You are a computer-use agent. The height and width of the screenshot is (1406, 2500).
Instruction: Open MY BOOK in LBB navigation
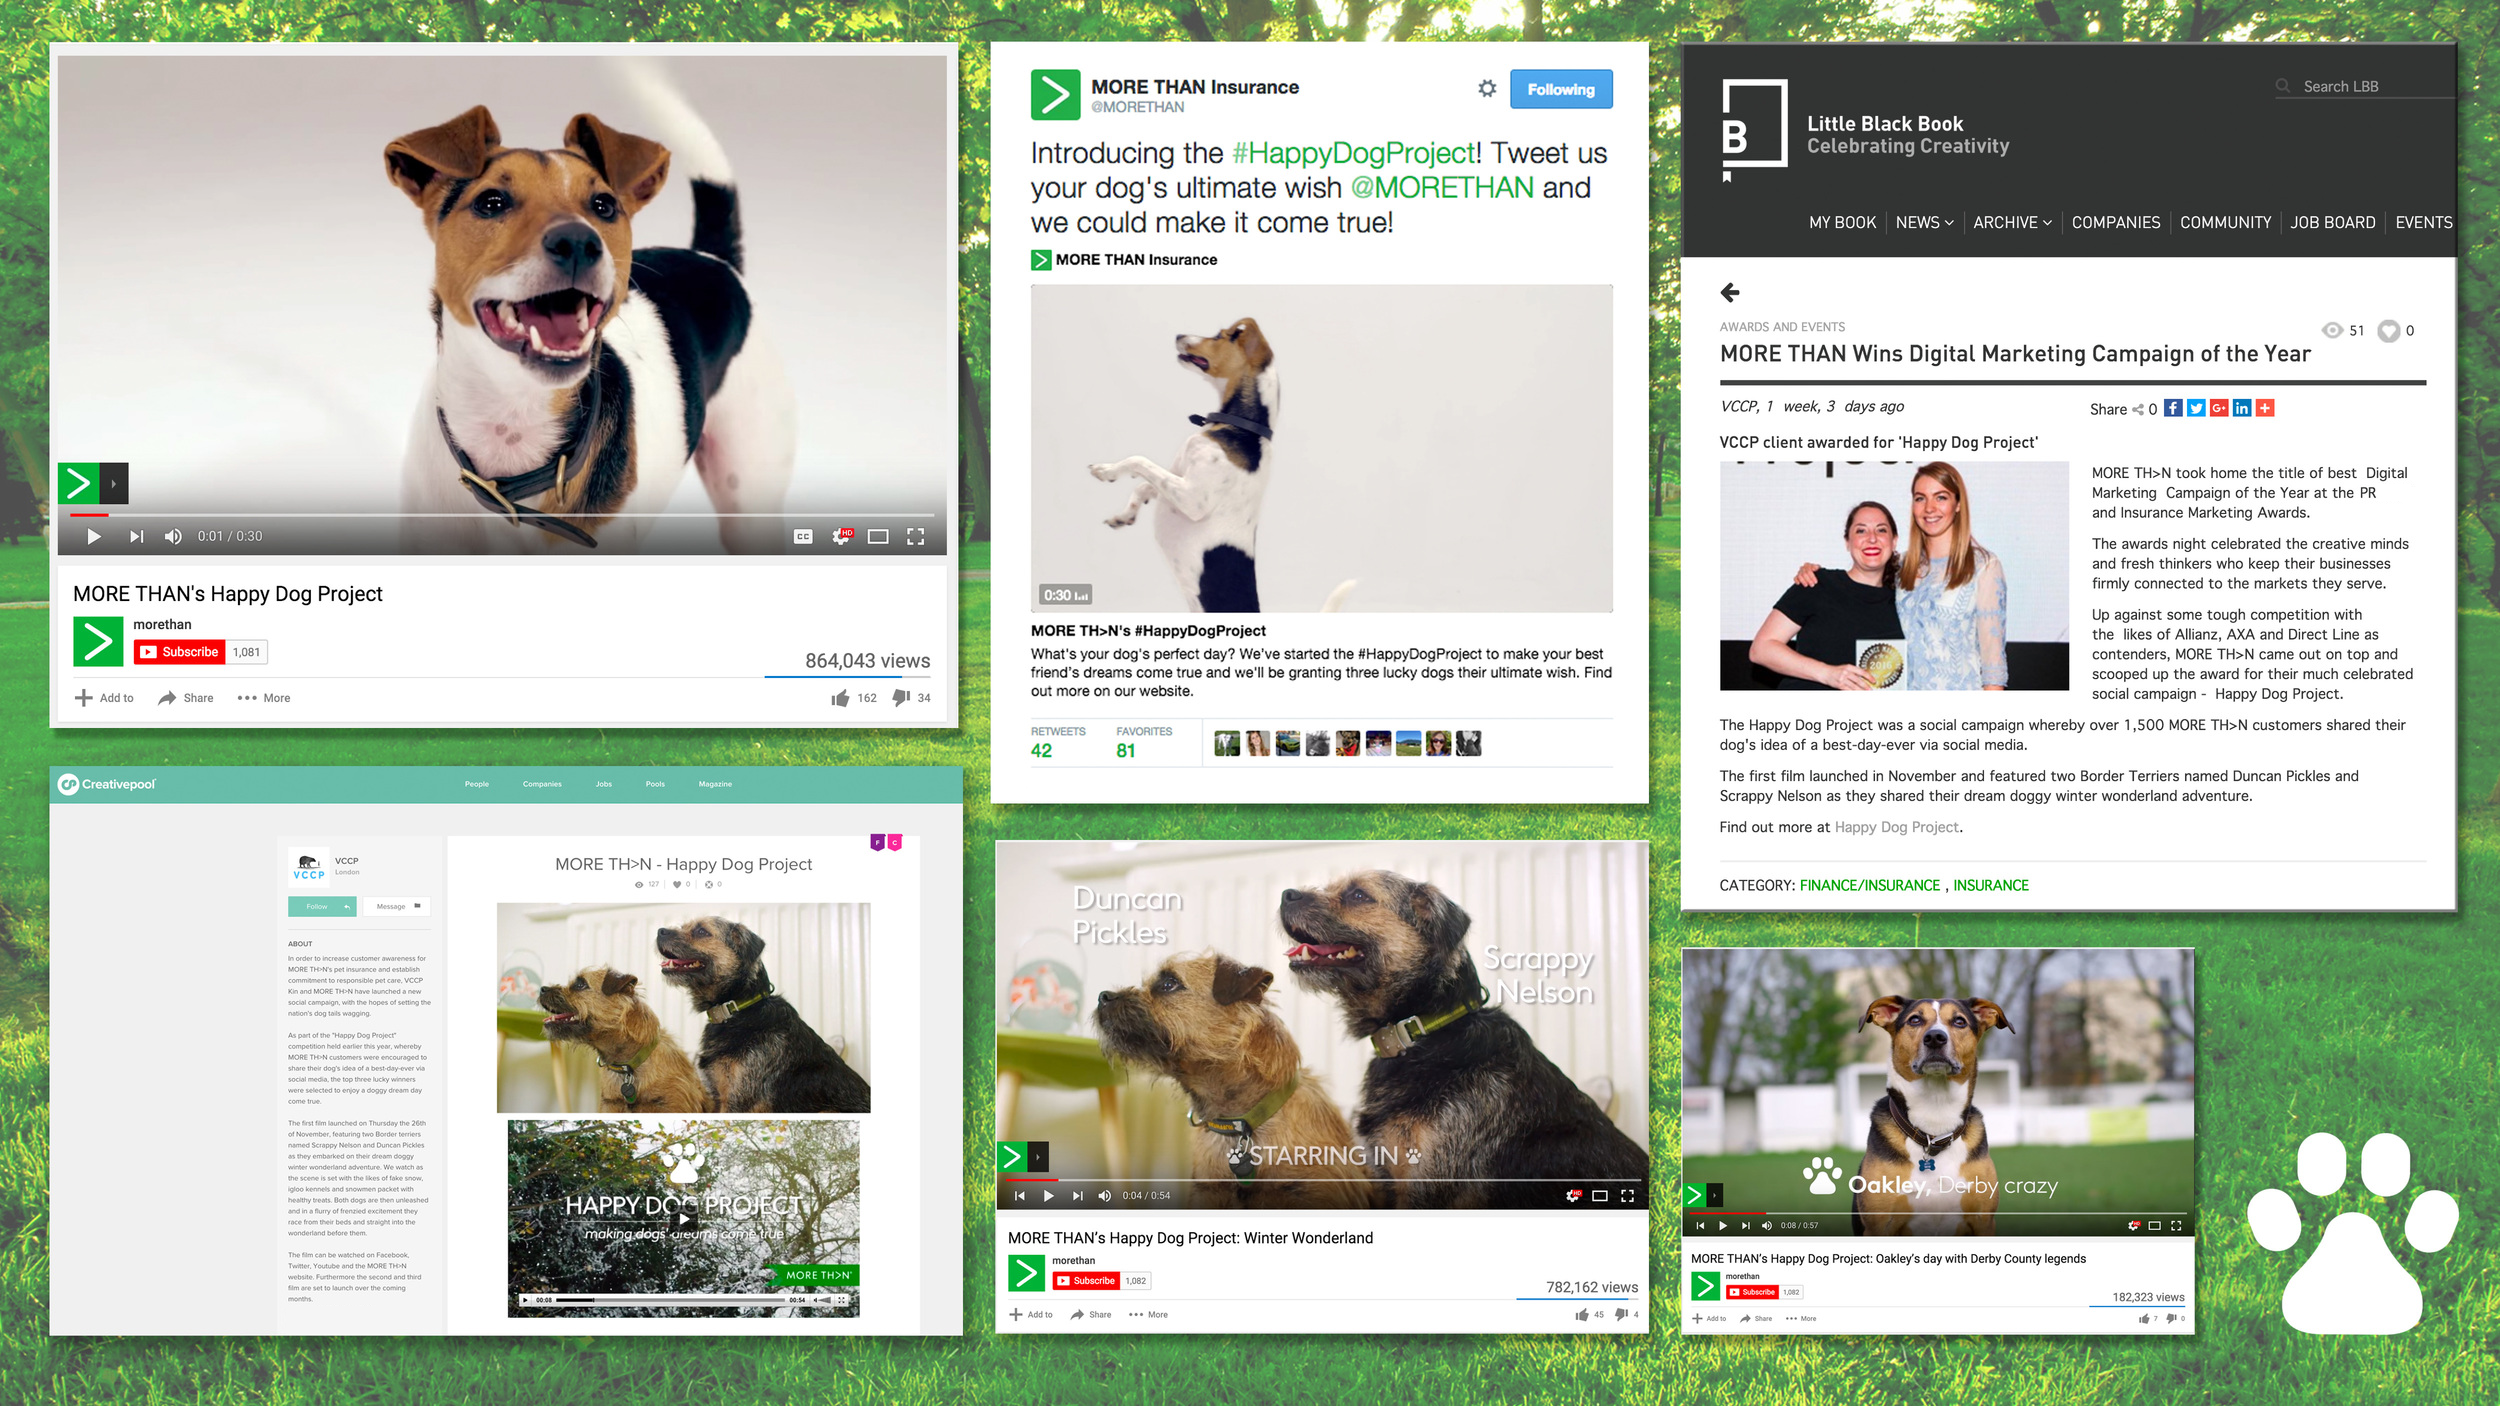[x=1842, y=222]
